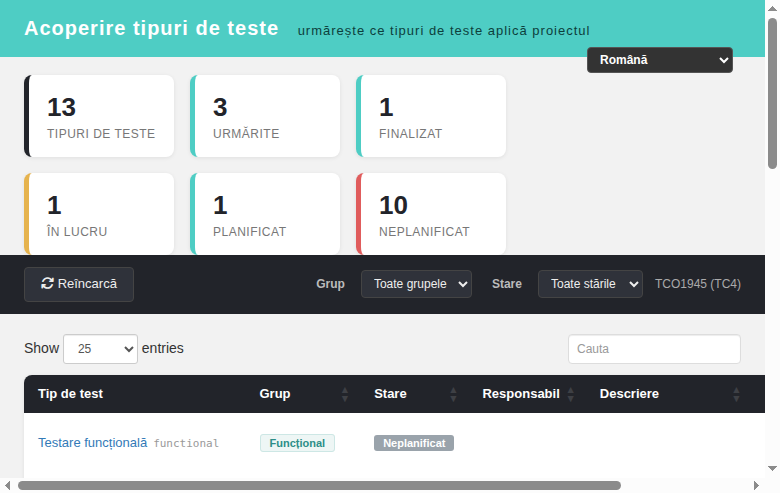Open the Toate stările status filter
The width and height of the screenshot is (780, 493).
pos(590,284)
